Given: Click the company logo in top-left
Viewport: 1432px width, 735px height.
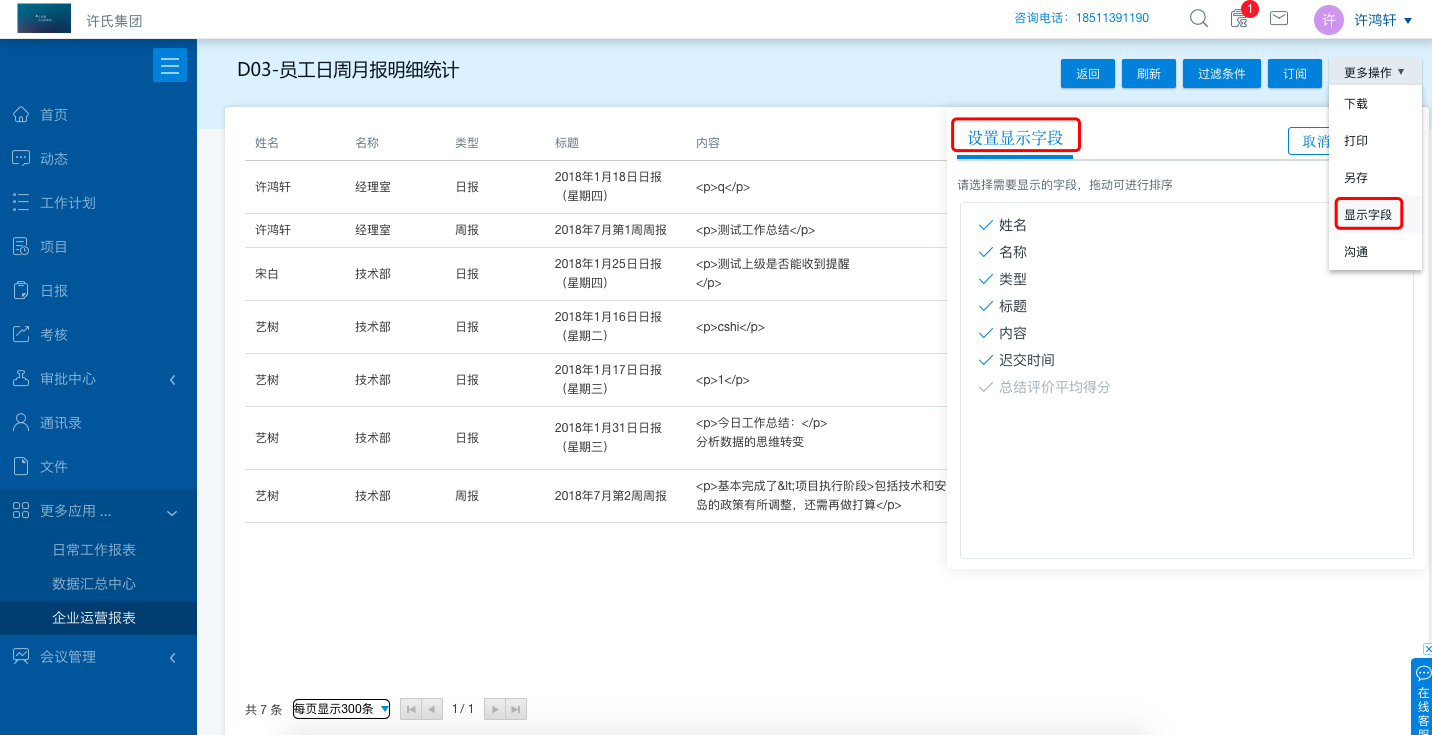Looking at the screenshot, I should click(x=44, y=18).
